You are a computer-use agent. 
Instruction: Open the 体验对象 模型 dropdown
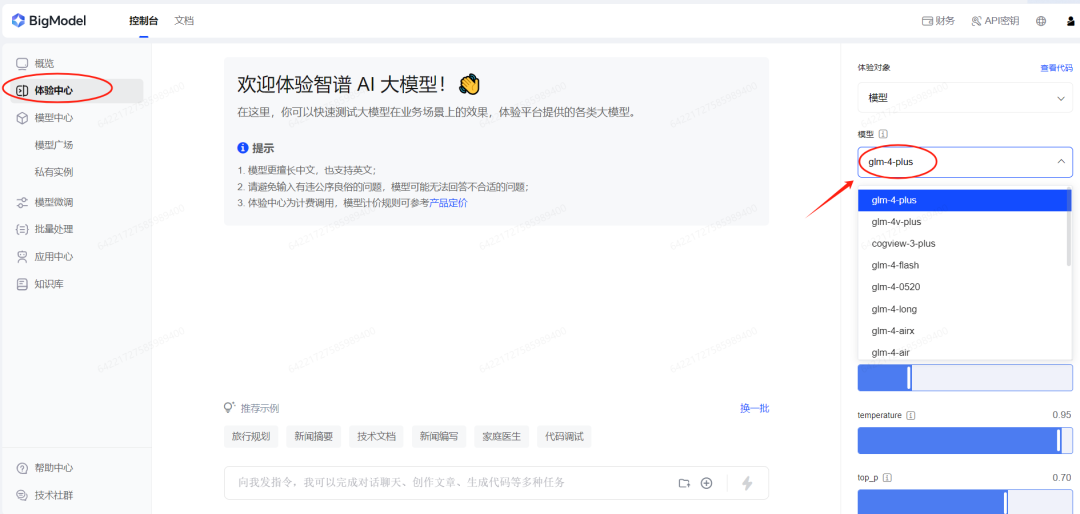coord(965,98)
